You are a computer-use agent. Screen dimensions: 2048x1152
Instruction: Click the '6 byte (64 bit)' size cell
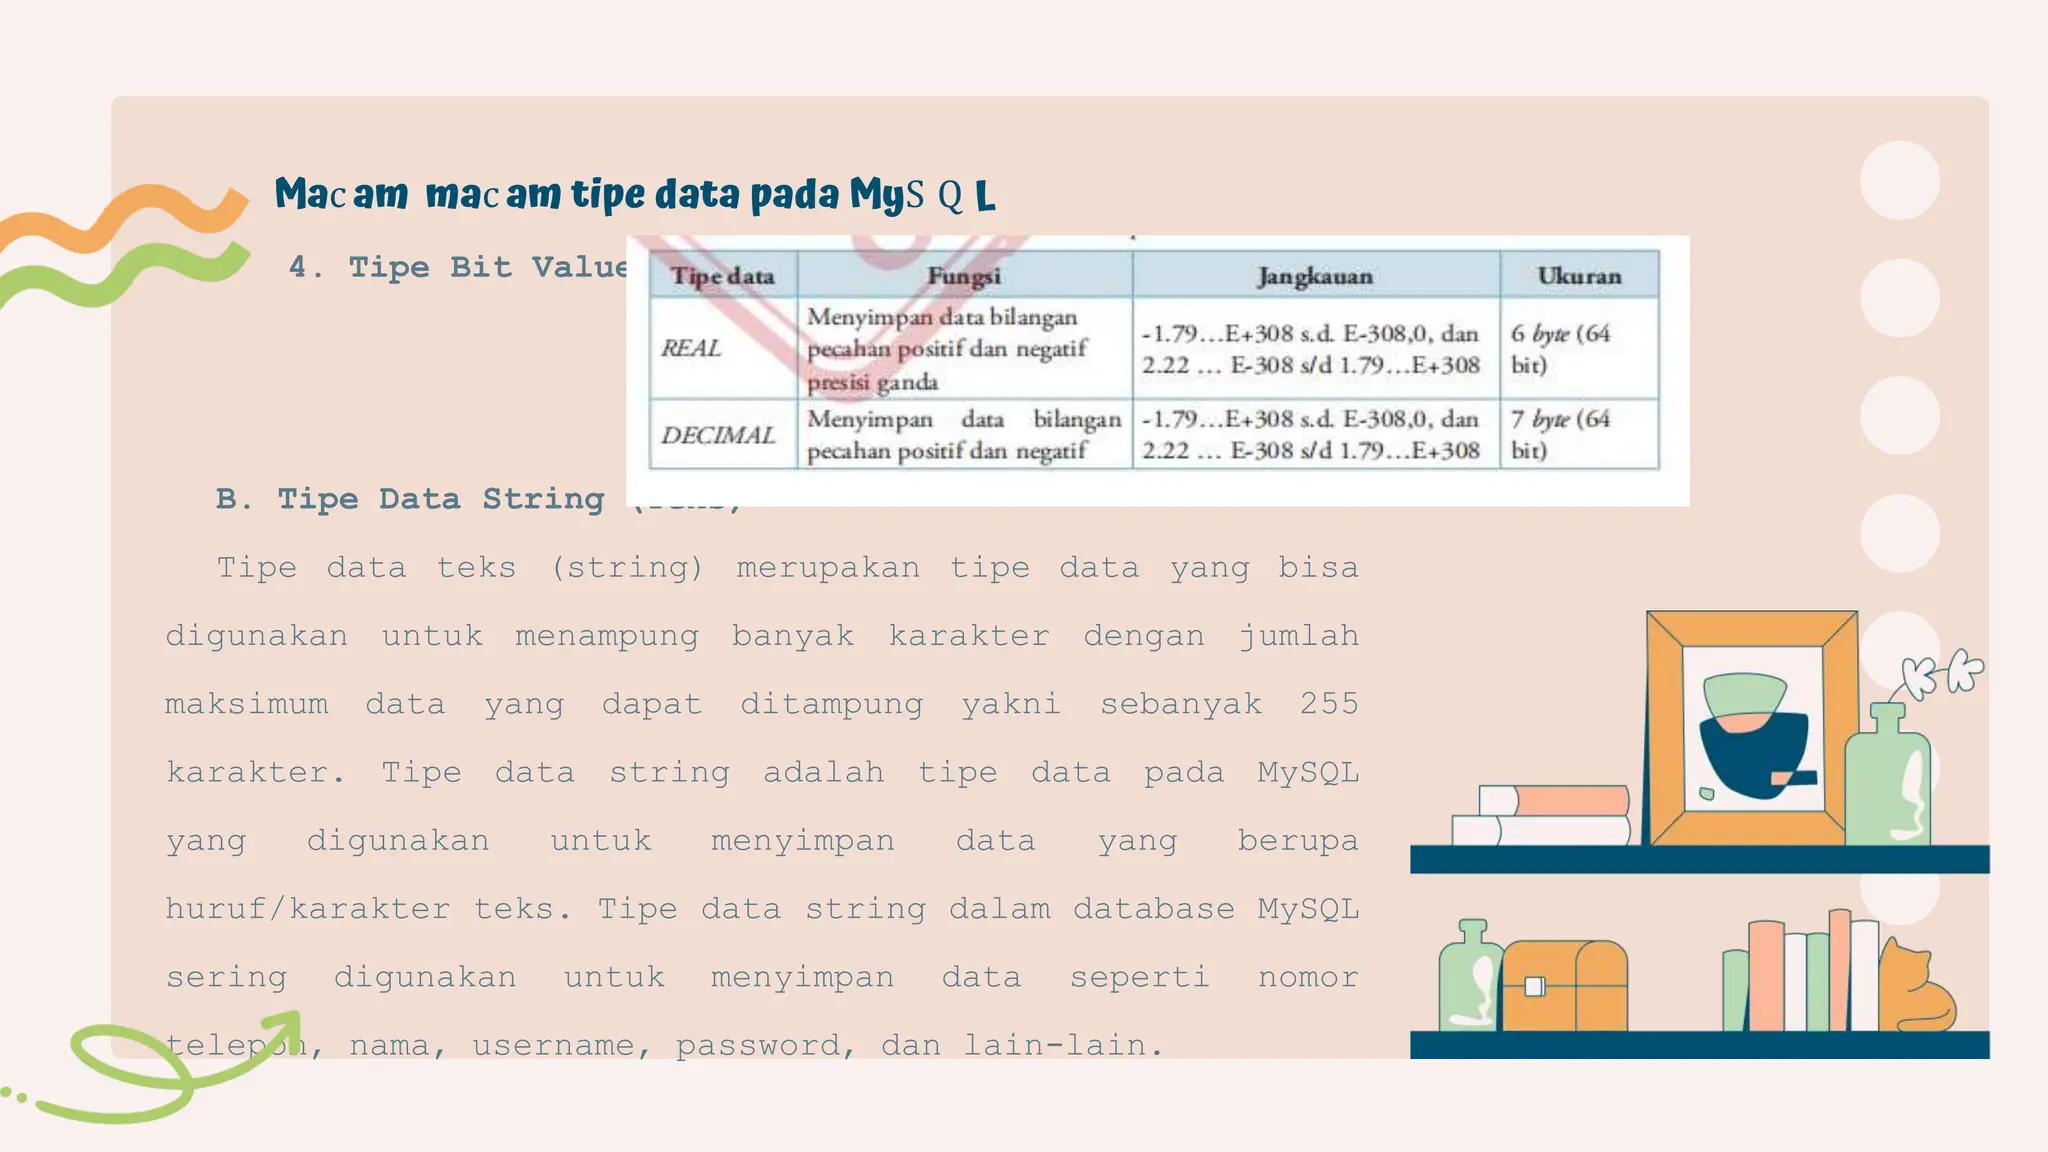click(x=1579, y=348)
